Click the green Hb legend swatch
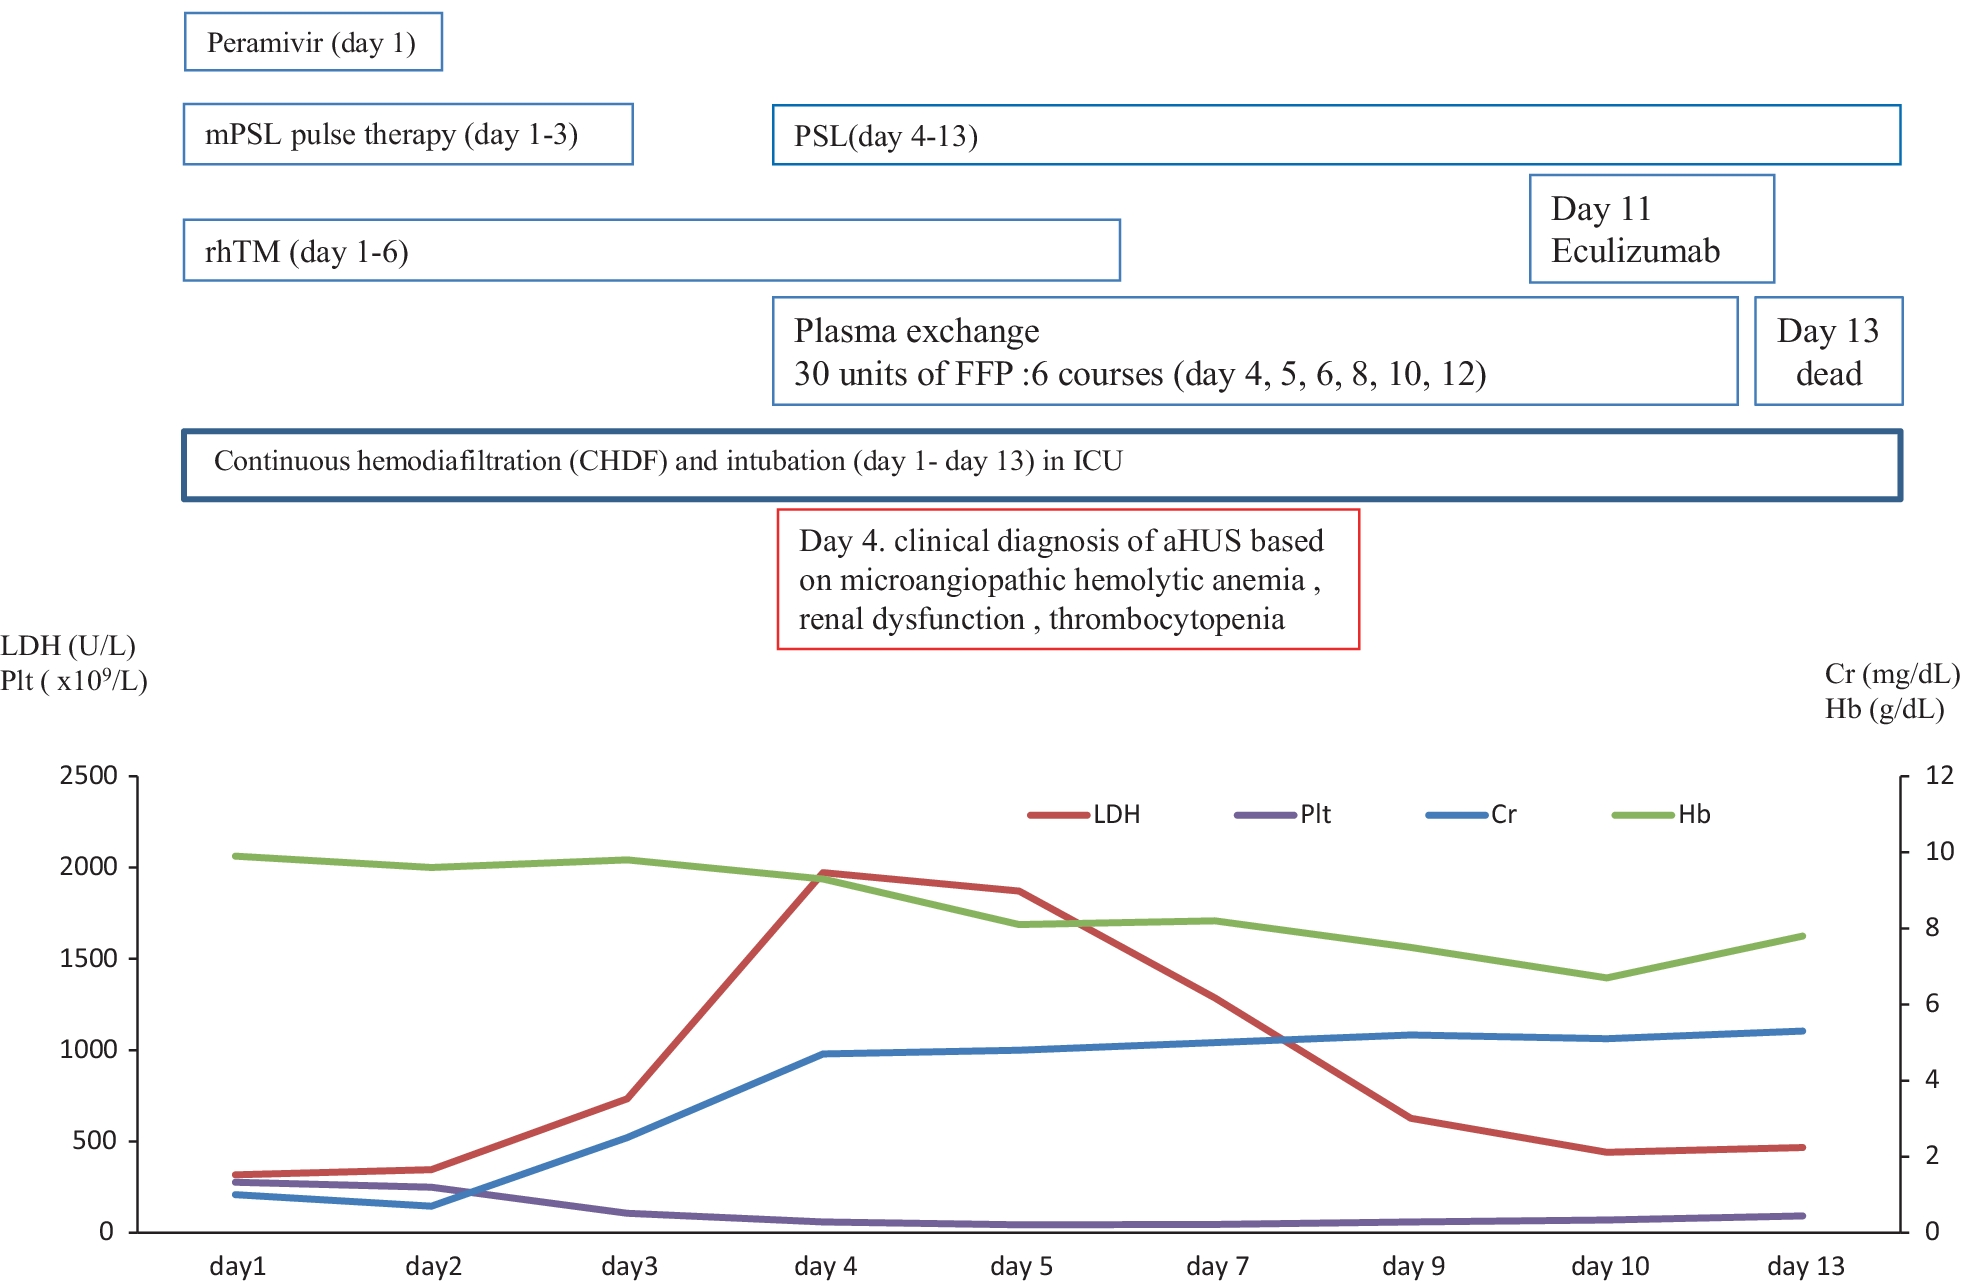The image size is (1964, 1284). [1644, 816]
